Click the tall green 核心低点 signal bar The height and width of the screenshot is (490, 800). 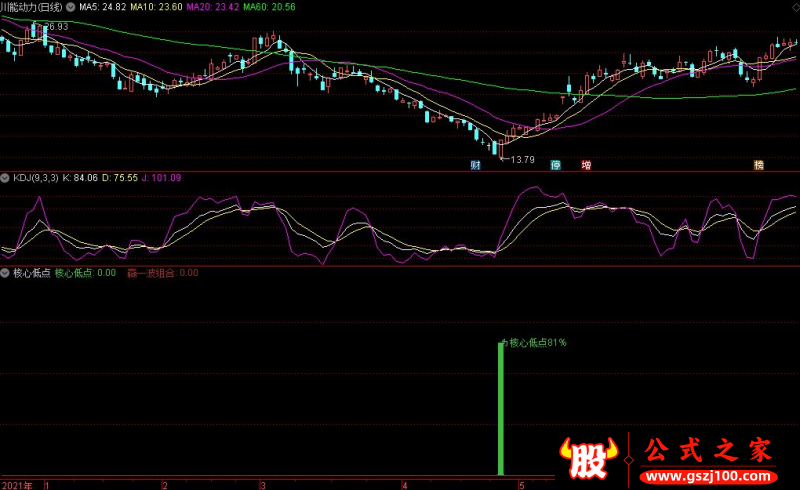501,409
